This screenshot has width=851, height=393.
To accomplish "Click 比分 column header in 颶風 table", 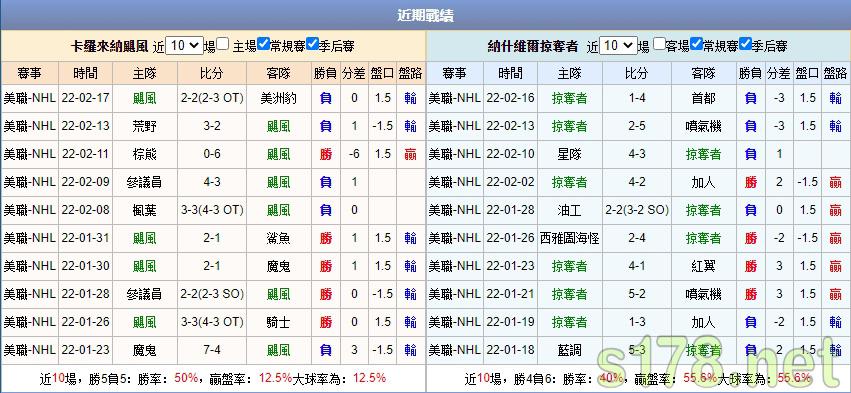I will [212, 73].
